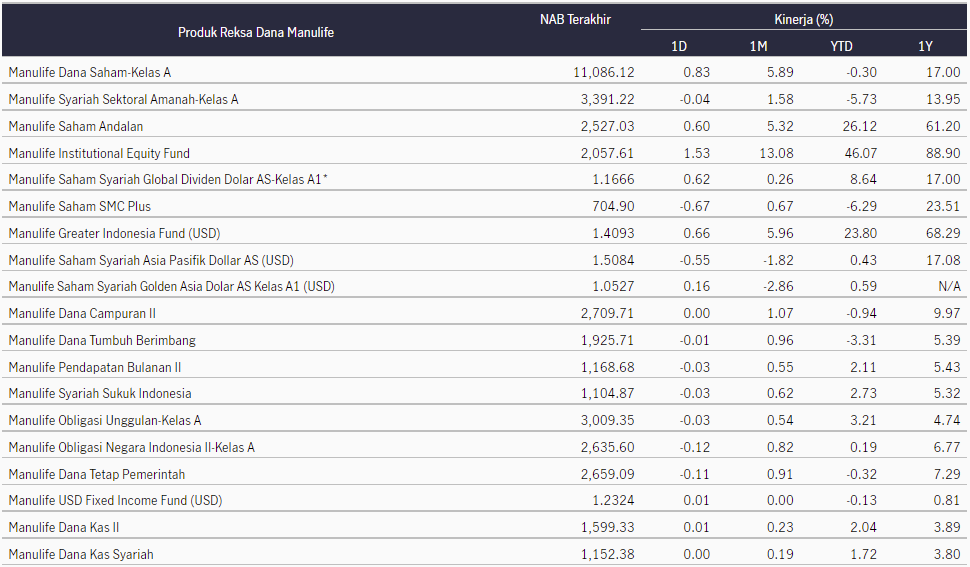970x567 pixels.
Task: Click the YTD performance column header
Action: pos(841,46)
